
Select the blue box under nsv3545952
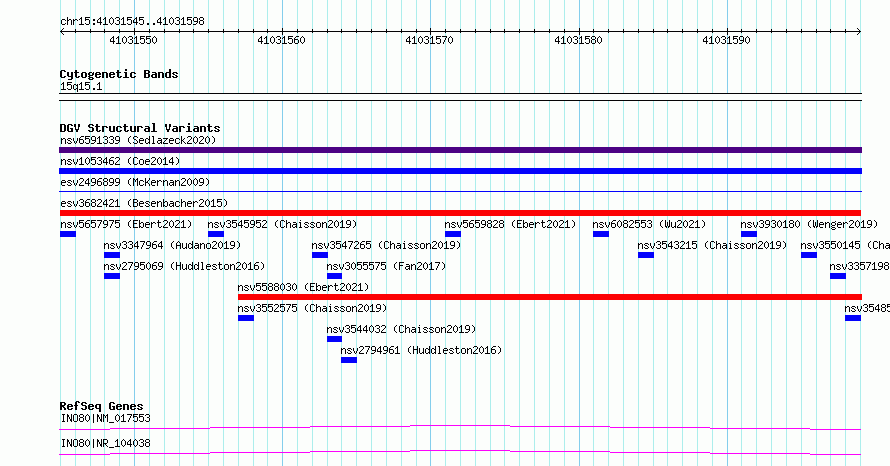point(216,234)
